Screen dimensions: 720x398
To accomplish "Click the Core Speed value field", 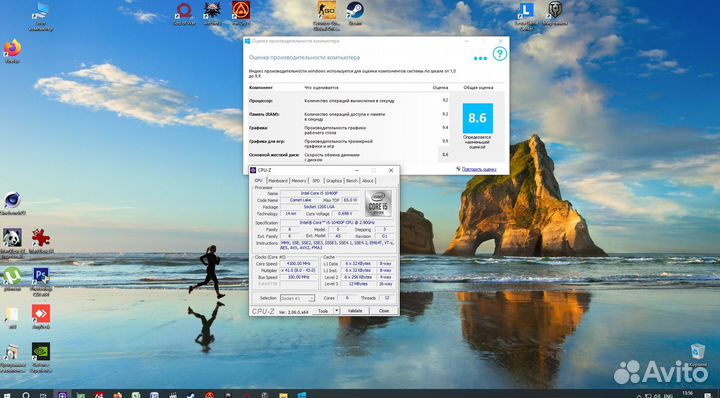I will (x=298, y=263).
